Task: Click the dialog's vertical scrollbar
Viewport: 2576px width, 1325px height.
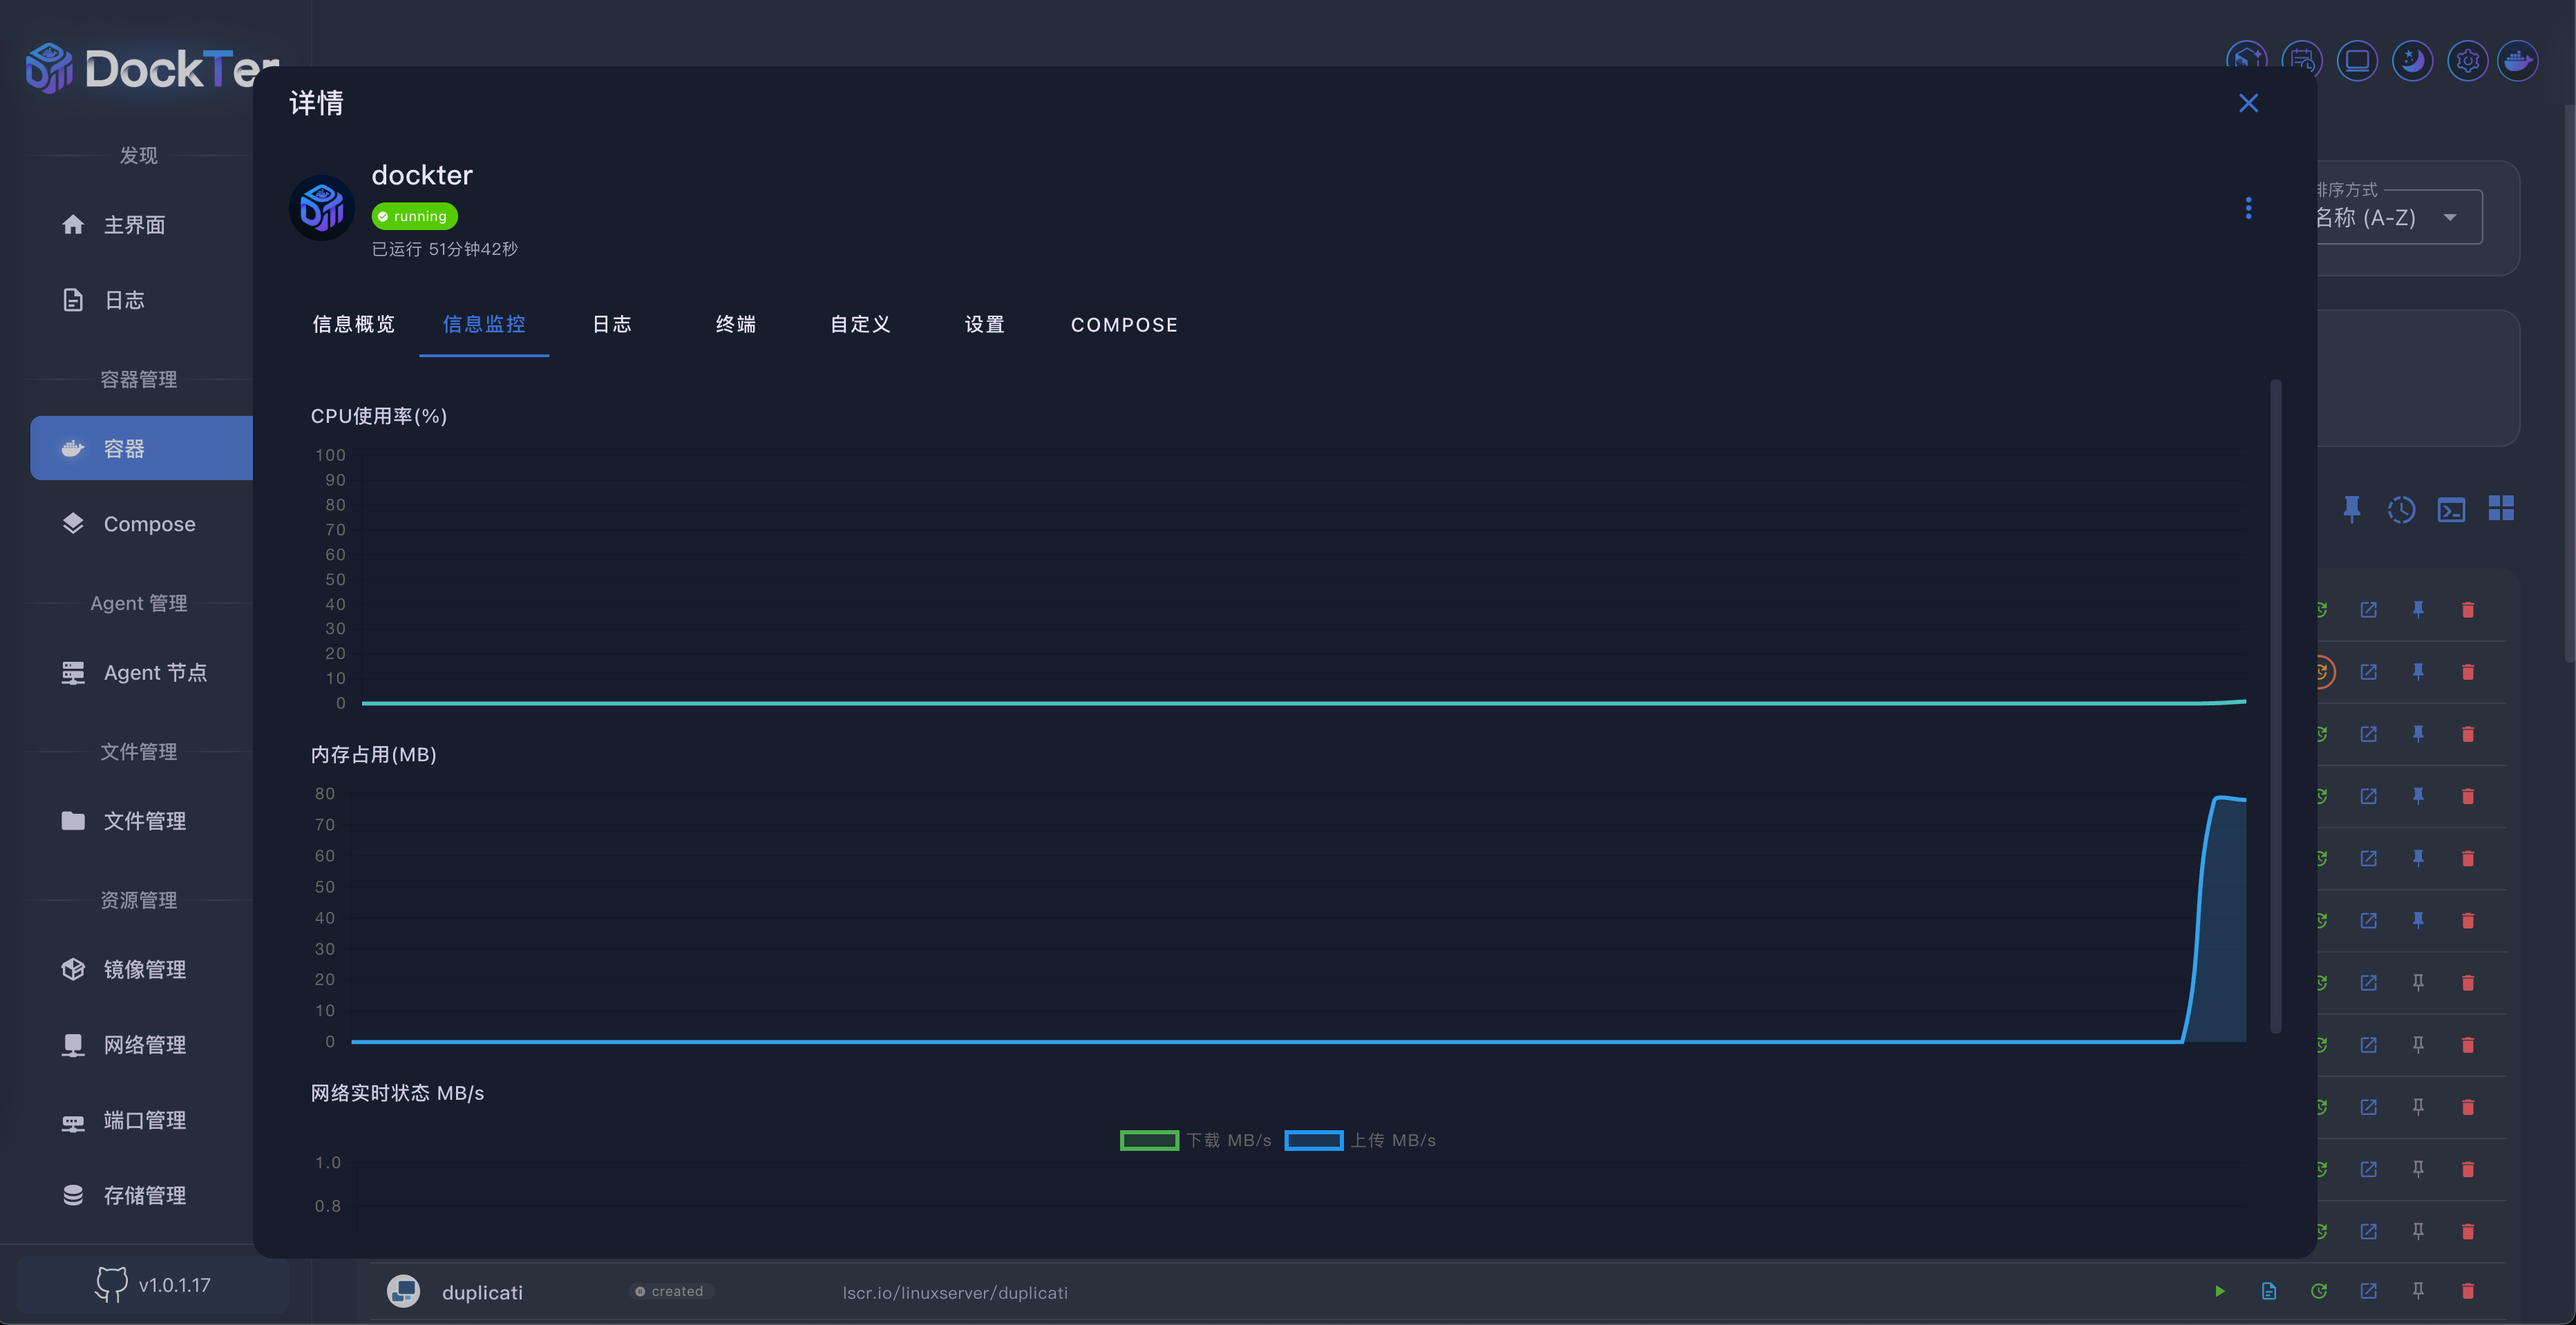Action: 2275,700
